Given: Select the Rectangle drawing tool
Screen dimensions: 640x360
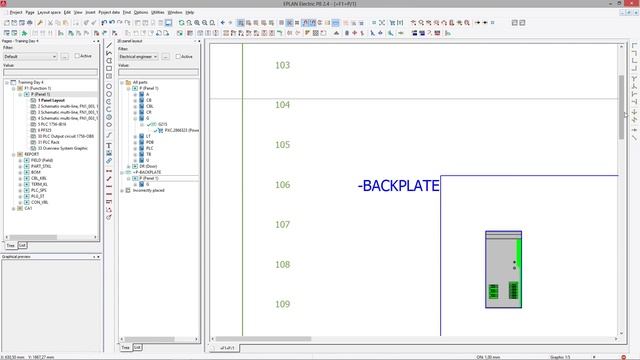Looking at the screenshot, I should click(x=109, y=69).
